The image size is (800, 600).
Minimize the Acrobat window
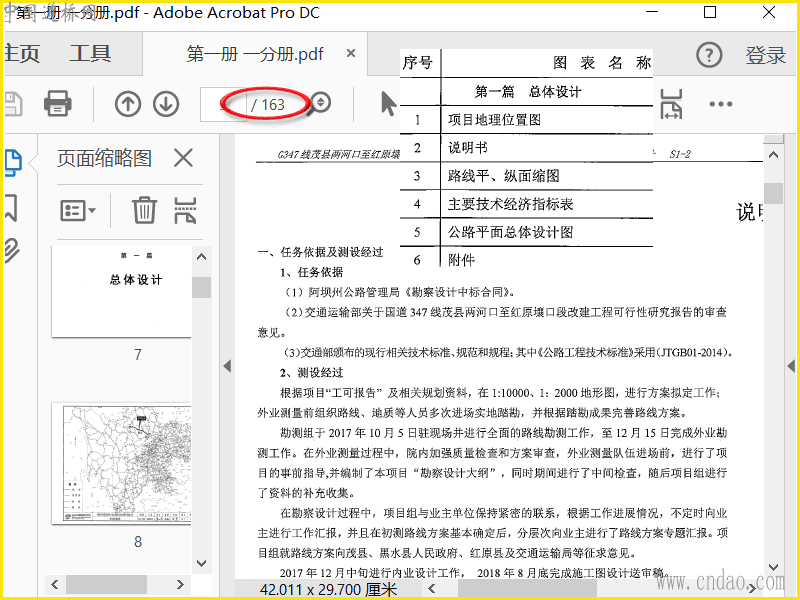click(x=652, y=12)
